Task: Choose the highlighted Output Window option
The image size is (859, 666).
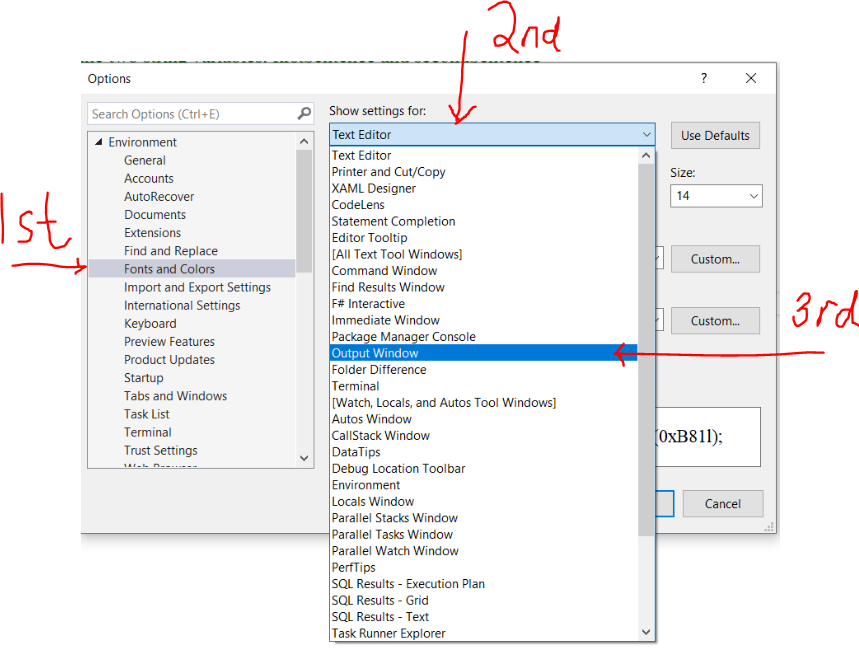Action: [484, 353]
